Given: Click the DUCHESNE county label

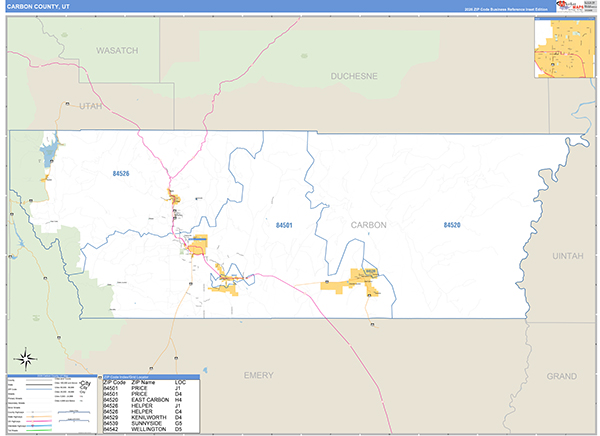Looking at the screenshot, I should coord(354,76).
